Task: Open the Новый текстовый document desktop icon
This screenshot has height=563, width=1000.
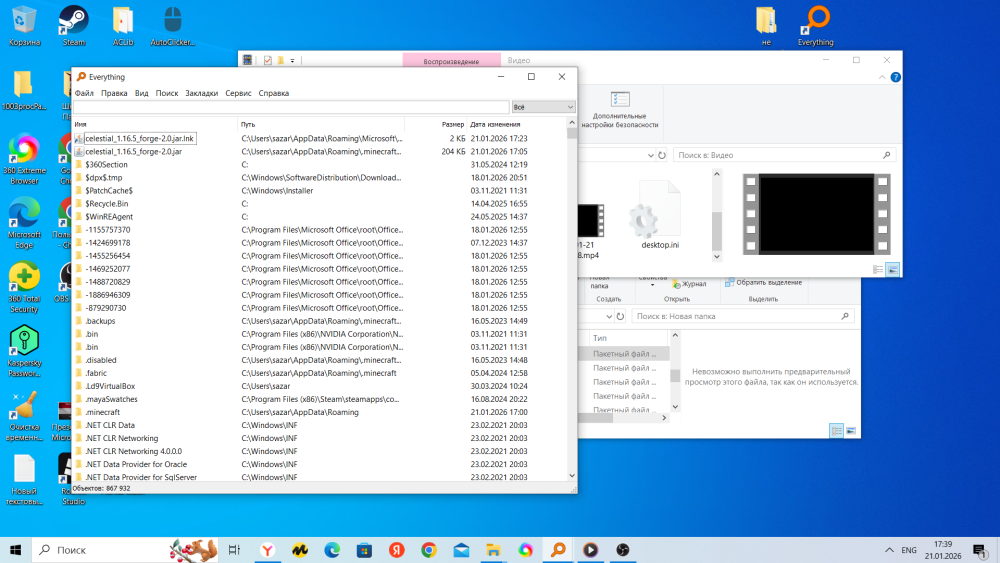Action: coord(24,479)
